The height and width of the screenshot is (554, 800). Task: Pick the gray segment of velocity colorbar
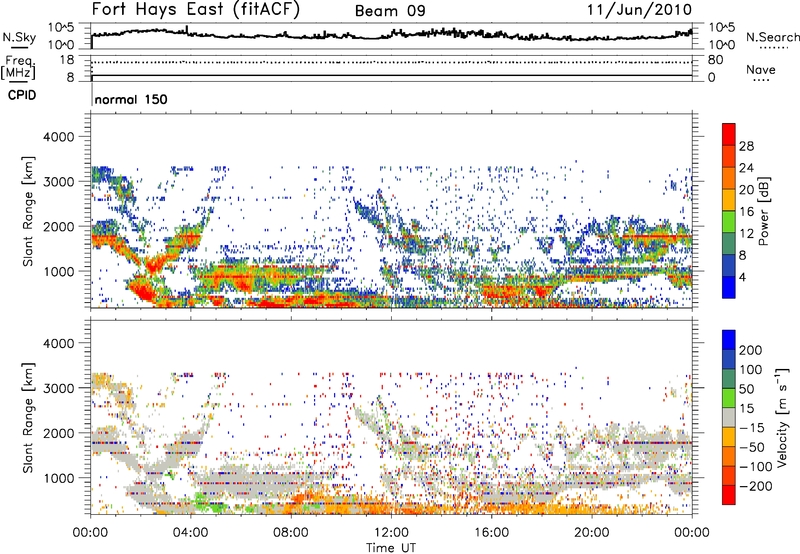729,418
